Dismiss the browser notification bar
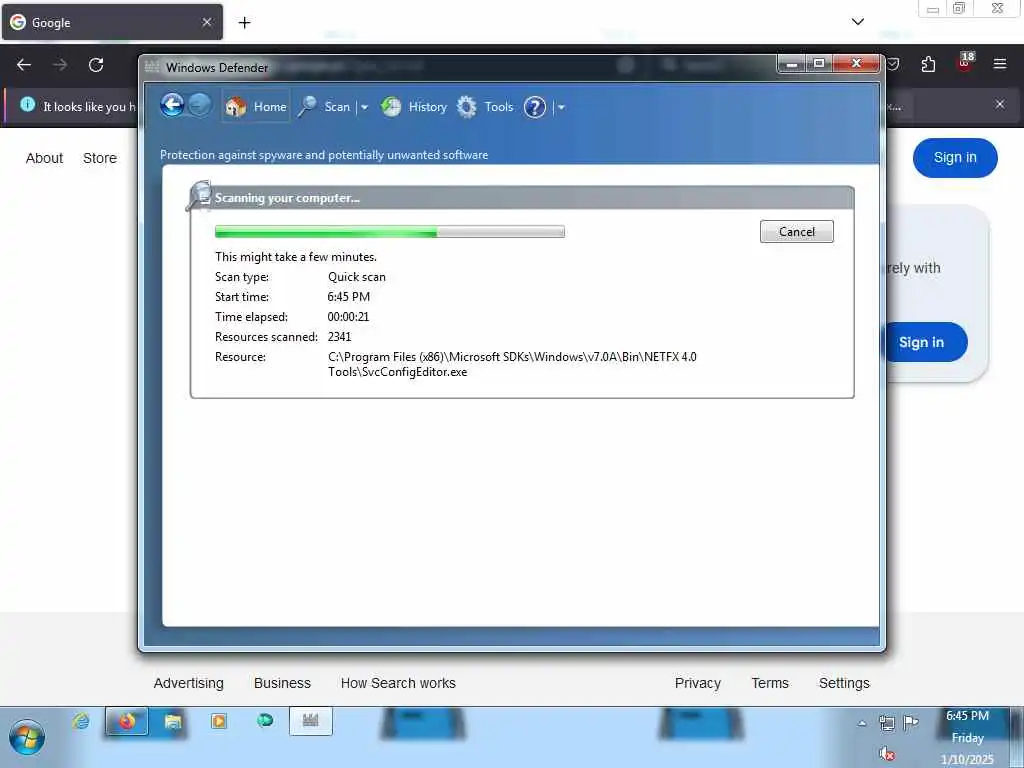 pos(1000,104)
